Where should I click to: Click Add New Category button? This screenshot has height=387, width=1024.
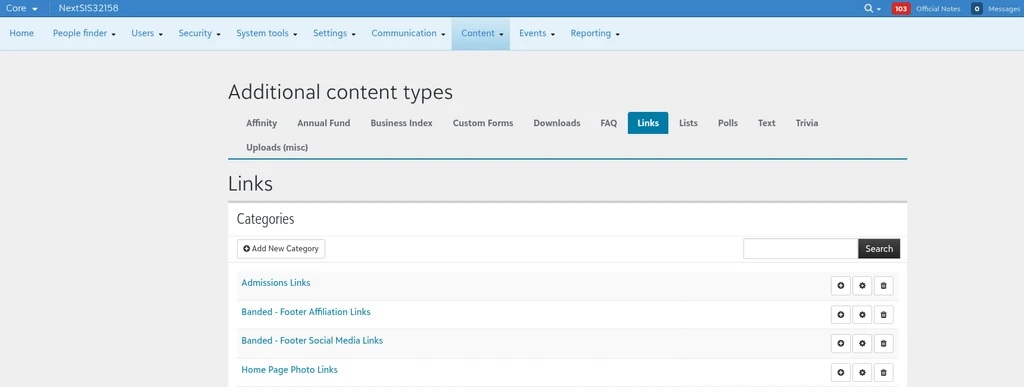[281, 249]
